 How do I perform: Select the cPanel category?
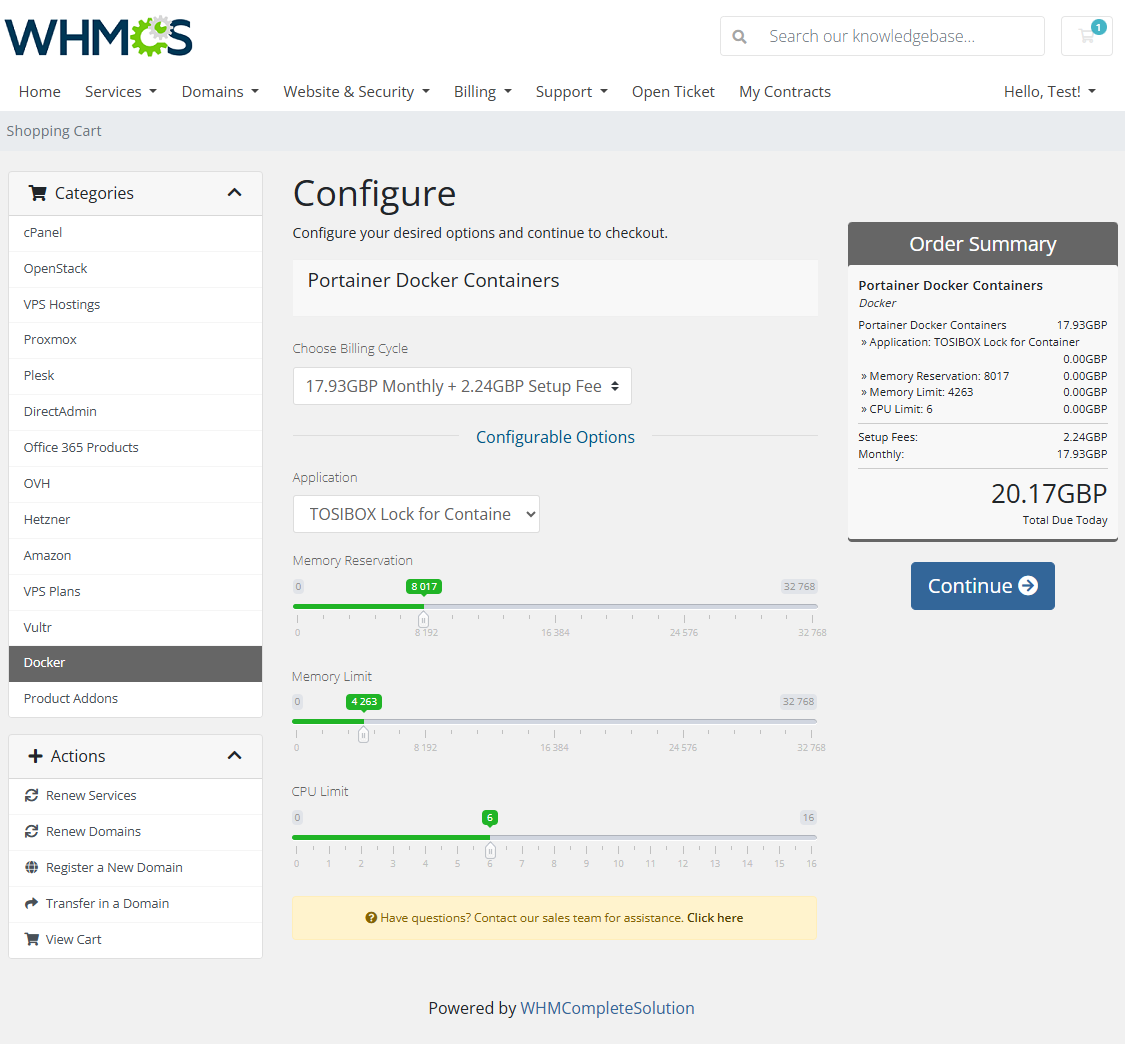[x=136, y=232]
